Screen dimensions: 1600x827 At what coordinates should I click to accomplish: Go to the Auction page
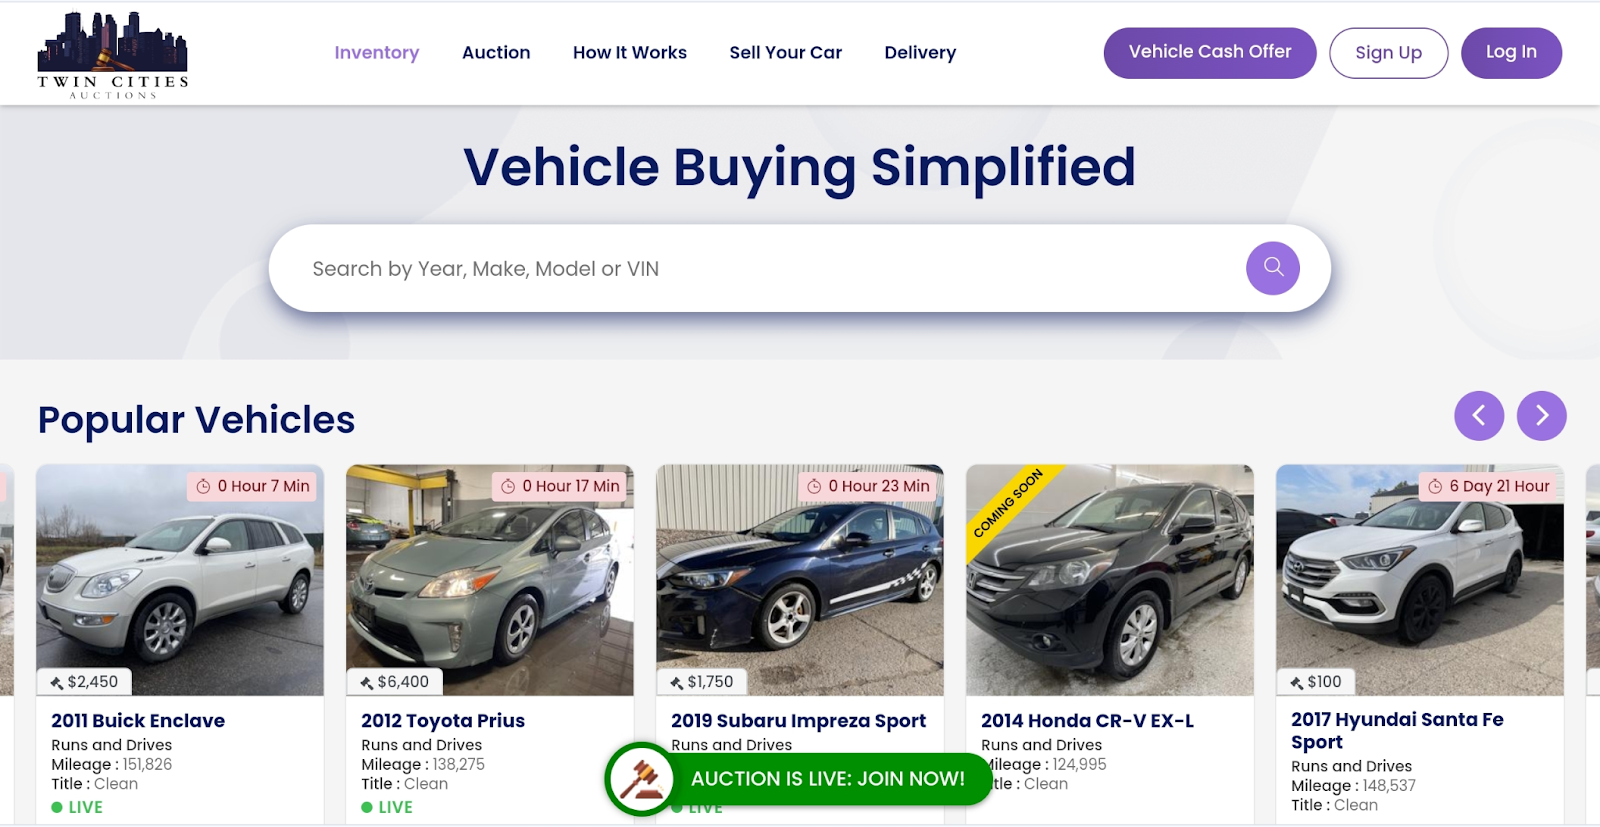click(496, 52)
